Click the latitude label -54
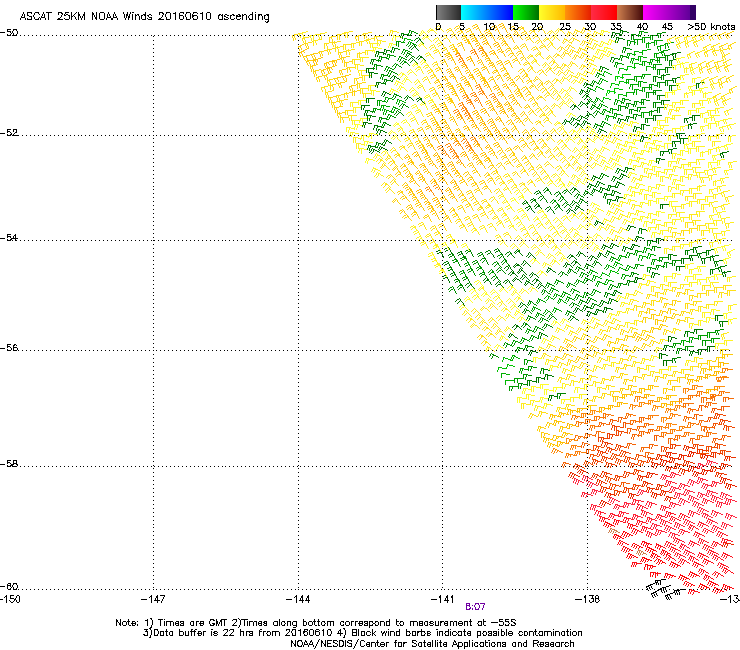Image resolution: width=740 pixels, height=650 pixels. point(9,238)
